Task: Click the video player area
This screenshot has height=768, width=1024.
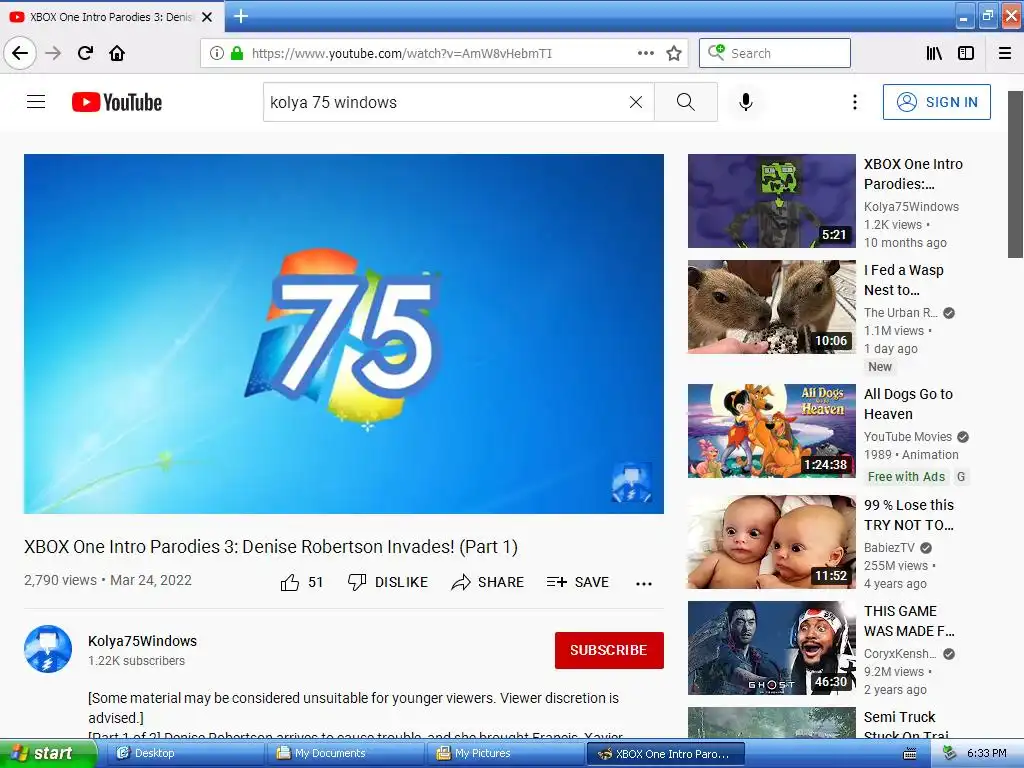Action: (344, 334)
